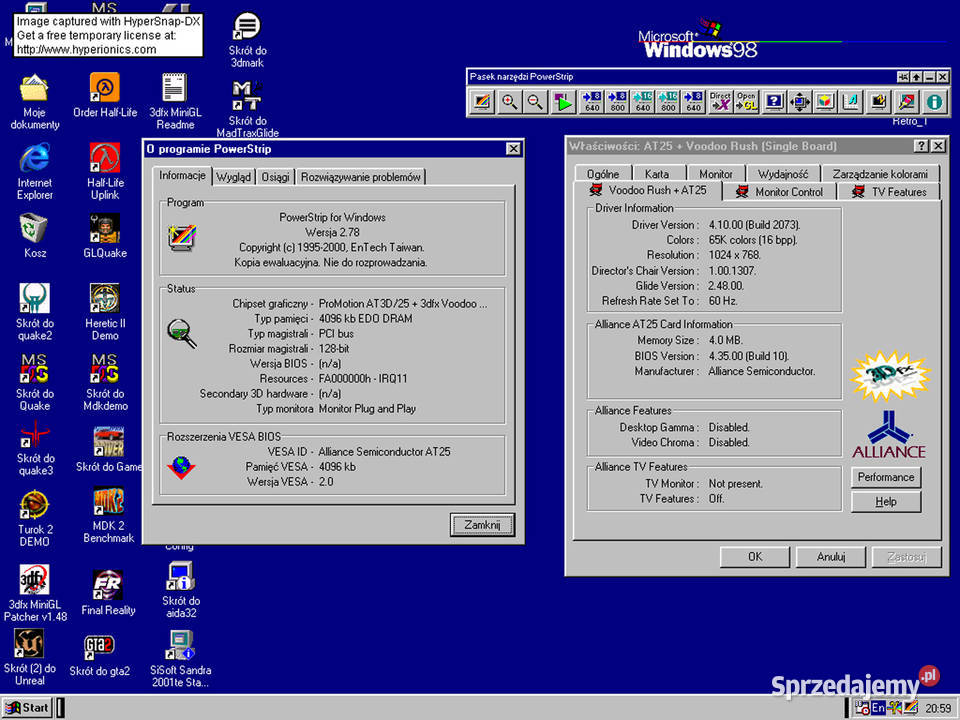960x720 pixels.
Task: Select the GLQuake desktop icon
Action: [105, 236]
